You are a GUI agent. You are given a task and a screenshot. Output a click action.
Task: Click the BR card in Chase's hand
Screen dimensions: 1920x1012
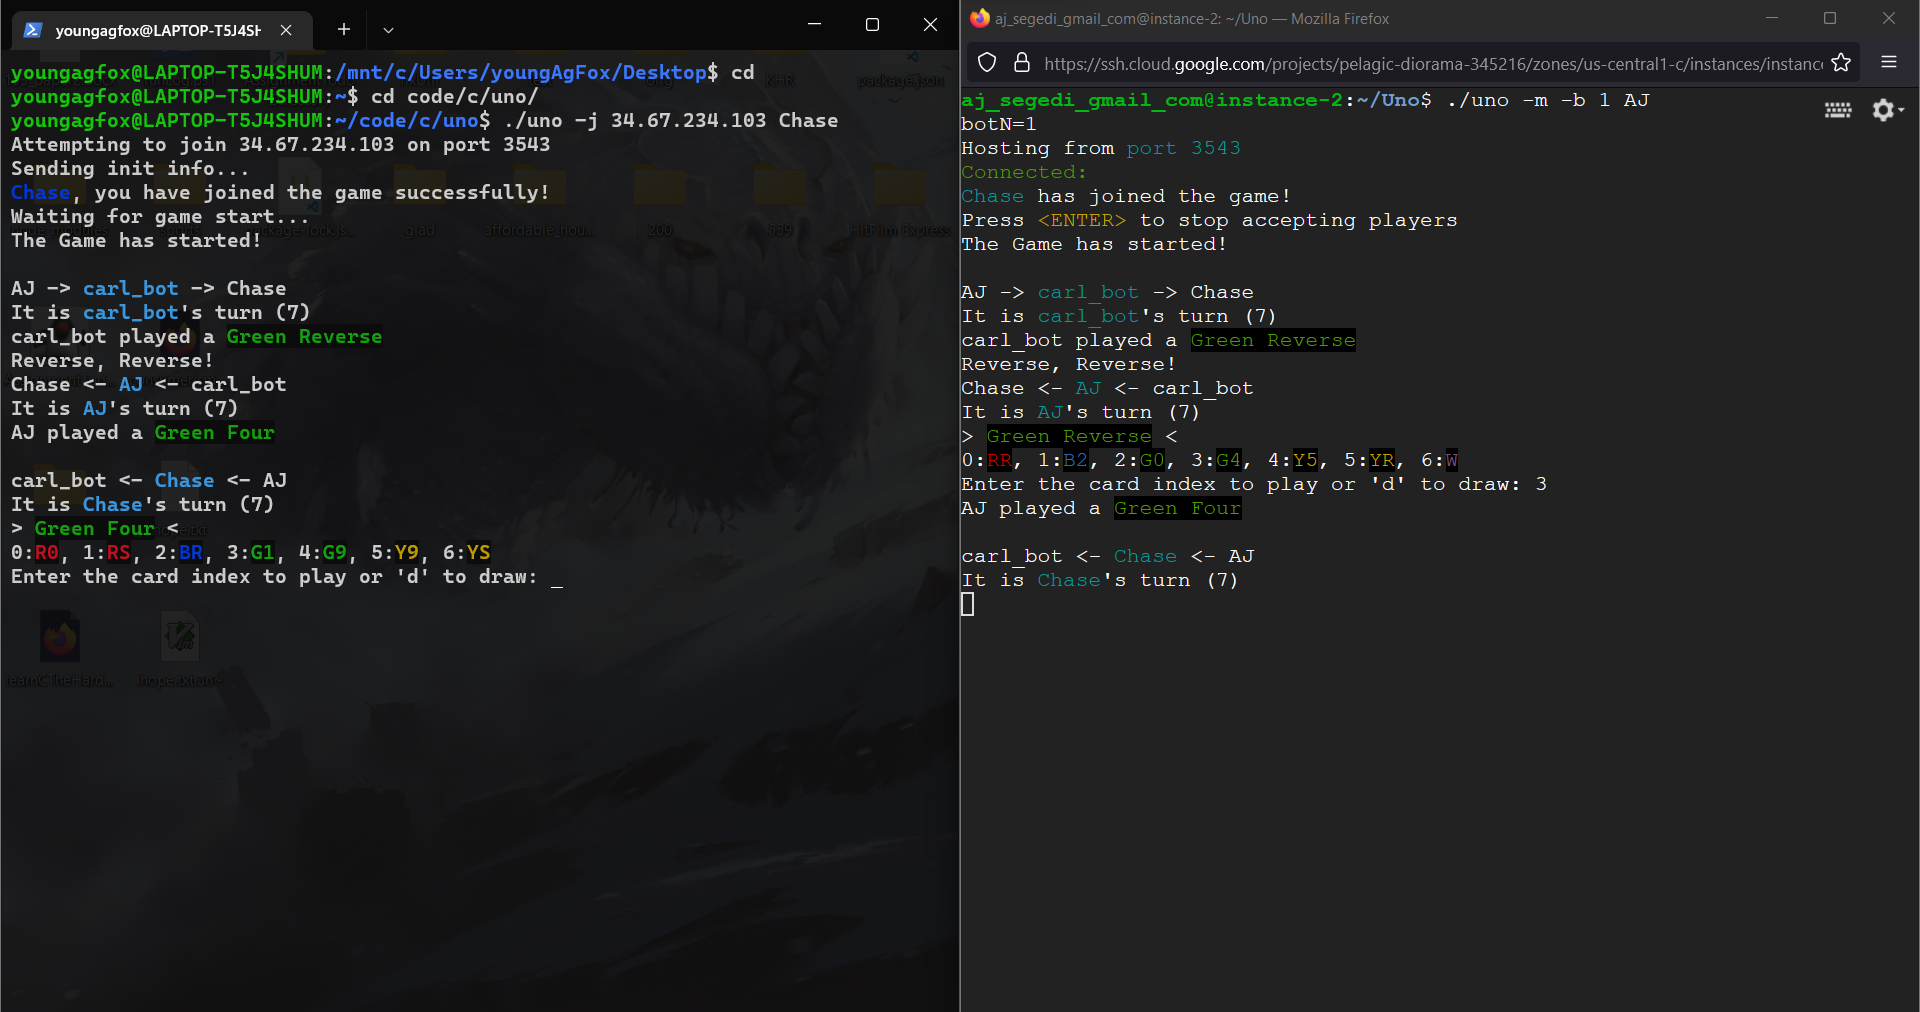(x=191, y=553)
